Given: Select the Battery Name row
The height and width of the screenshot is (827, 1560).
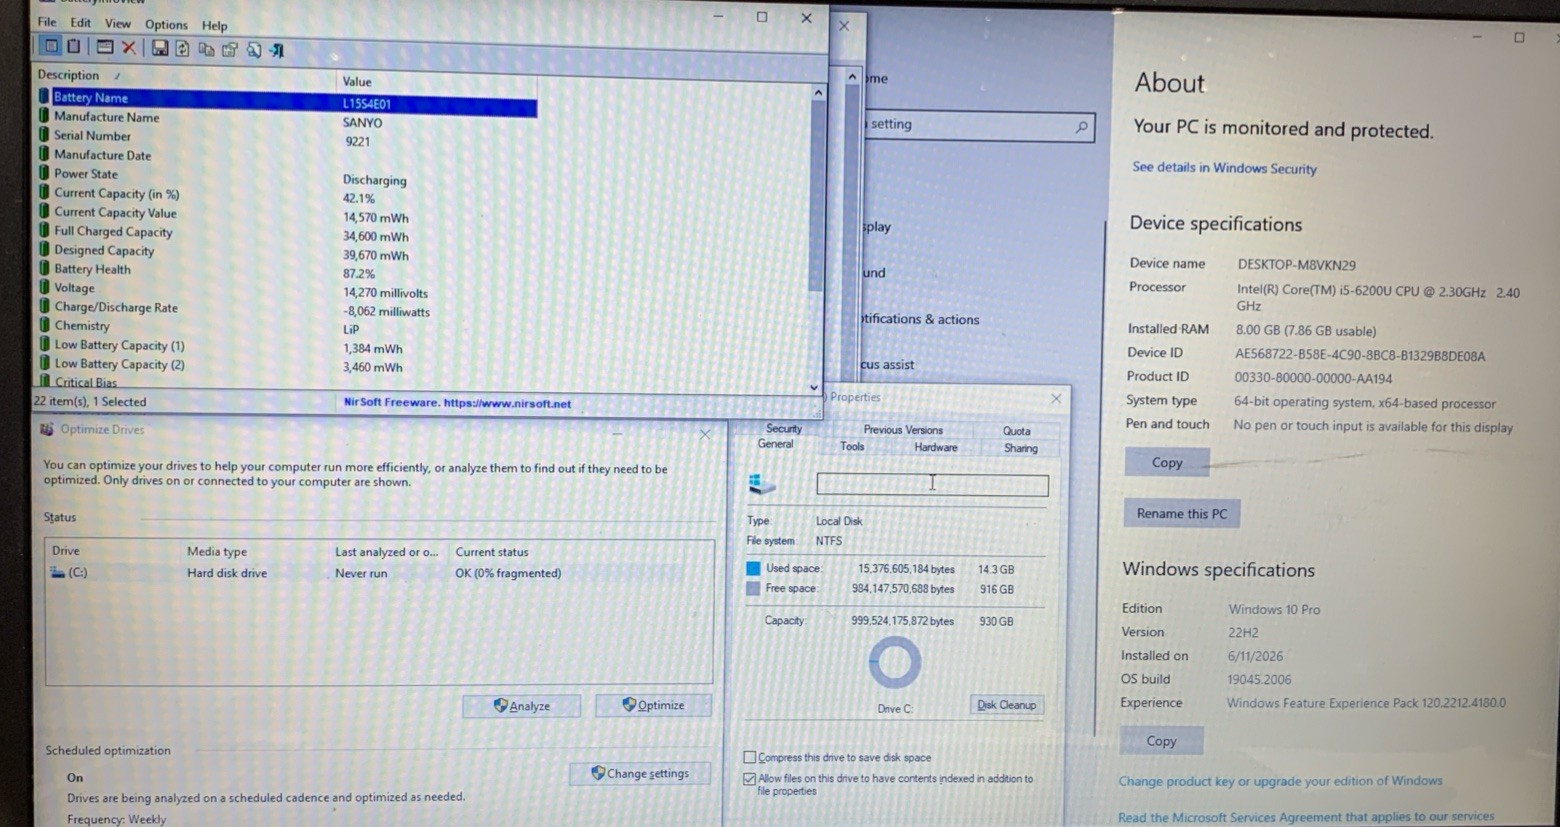Looking at the screenshot, I should coord(286,99).
